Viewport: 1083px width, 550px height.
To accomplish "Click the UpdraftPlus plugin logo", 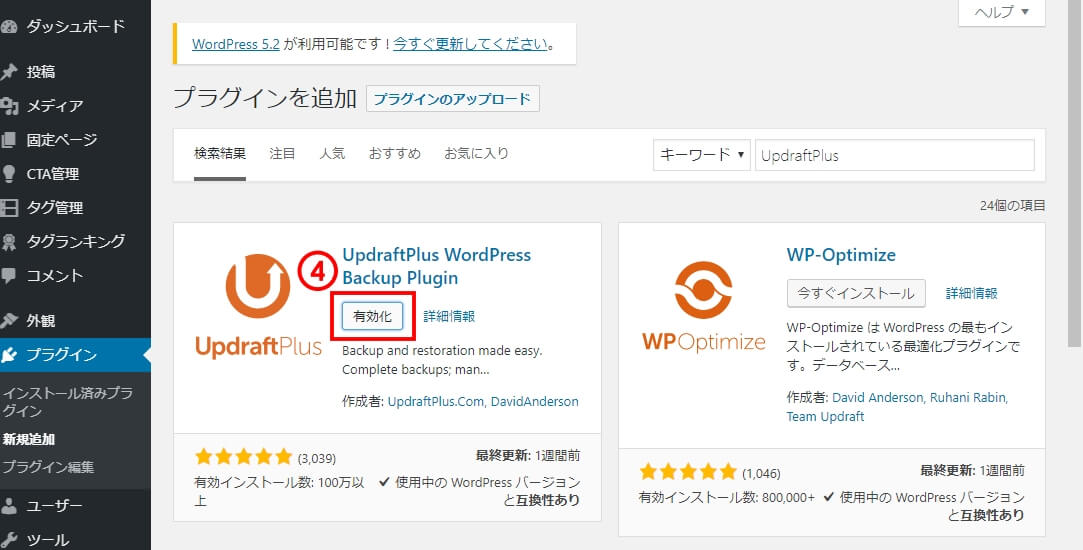I will (258, 307).
